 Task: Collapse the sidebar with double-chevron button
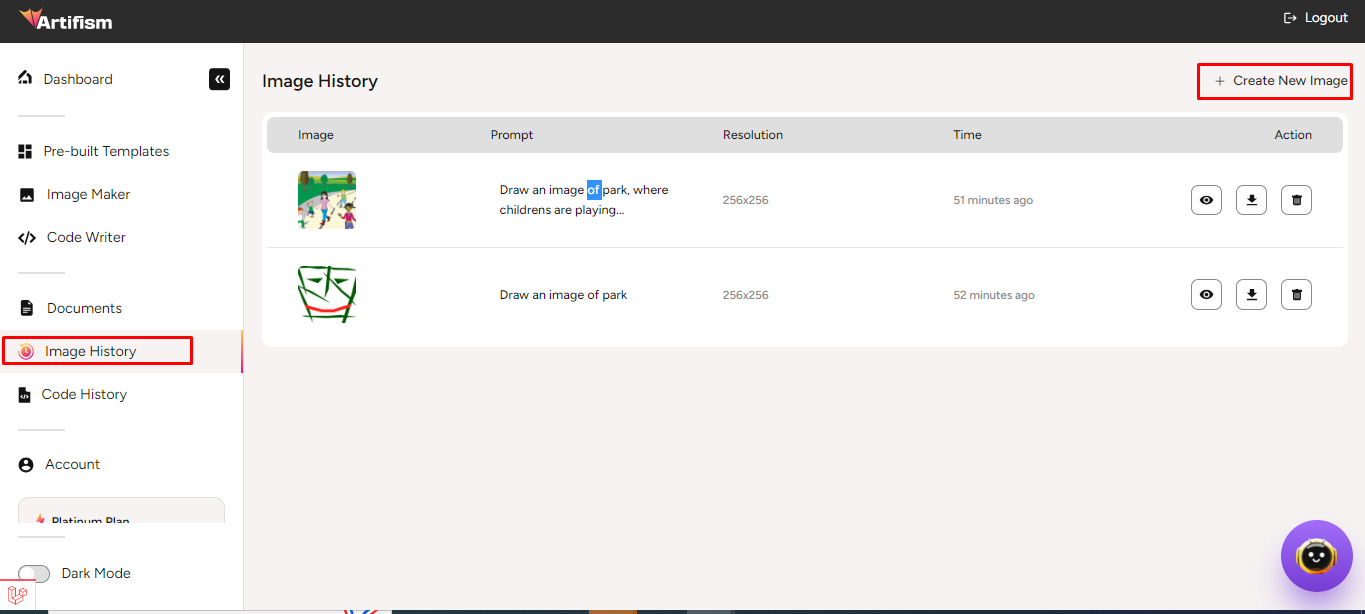point(219,79)
